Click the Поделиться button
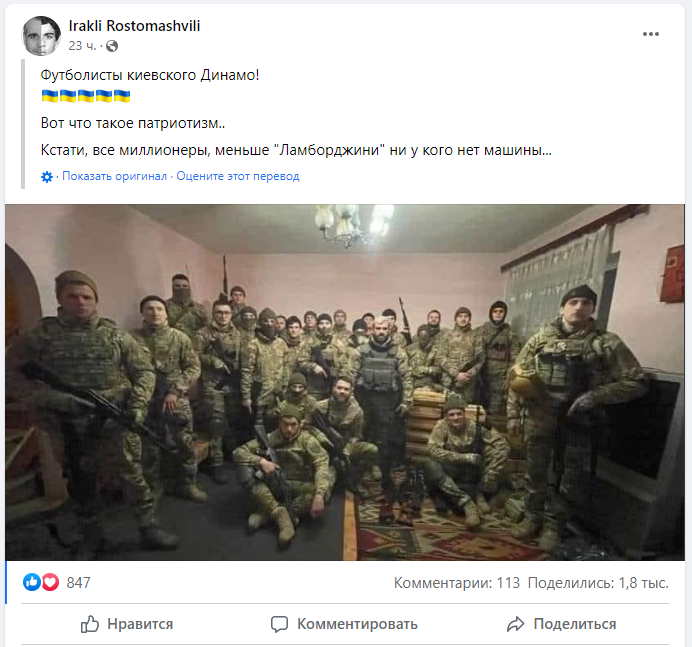This screenshot has height=647, width=692. [561, 624]
